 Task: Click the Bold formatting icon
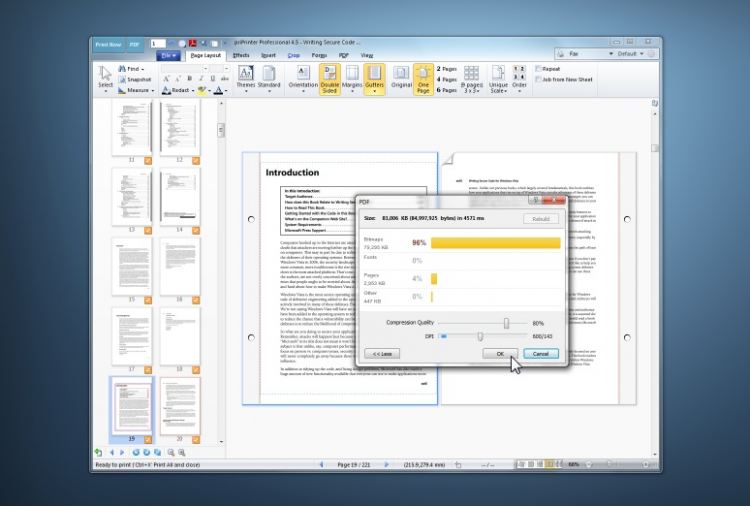point(189,78)
